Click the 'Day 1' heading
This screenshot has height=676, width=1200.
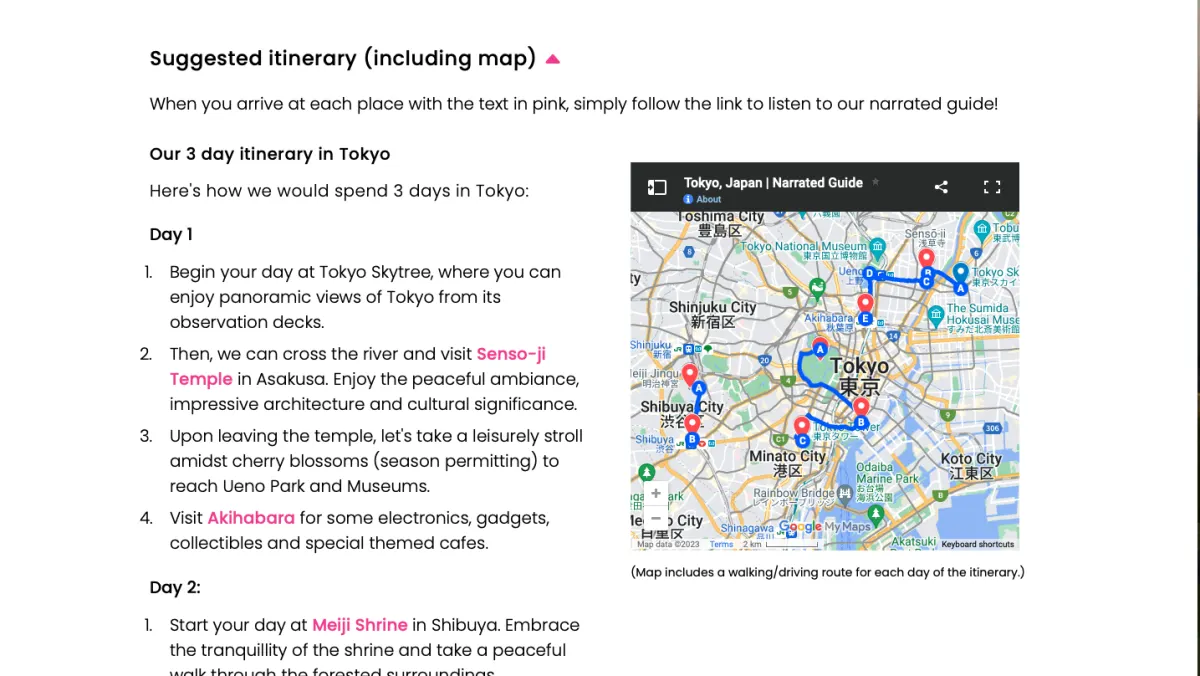[x=171, y=235]
